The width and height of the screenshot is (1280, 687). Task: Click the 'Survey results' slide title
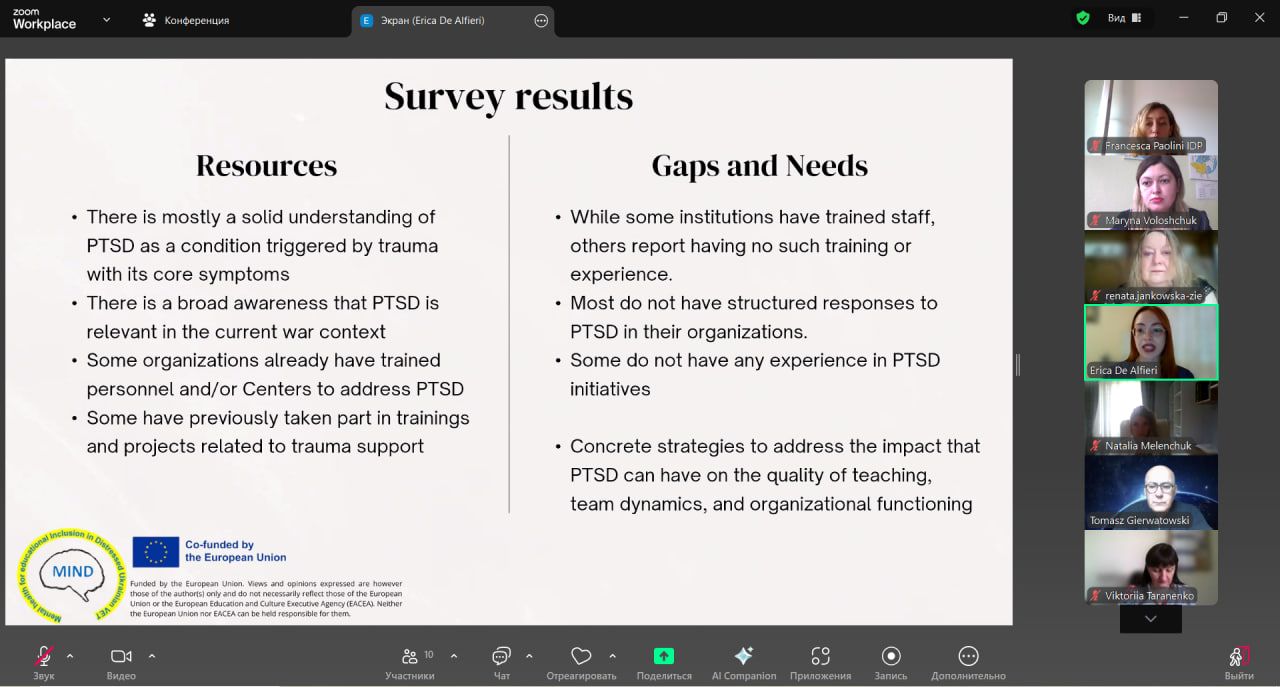(x=509, y=96)
